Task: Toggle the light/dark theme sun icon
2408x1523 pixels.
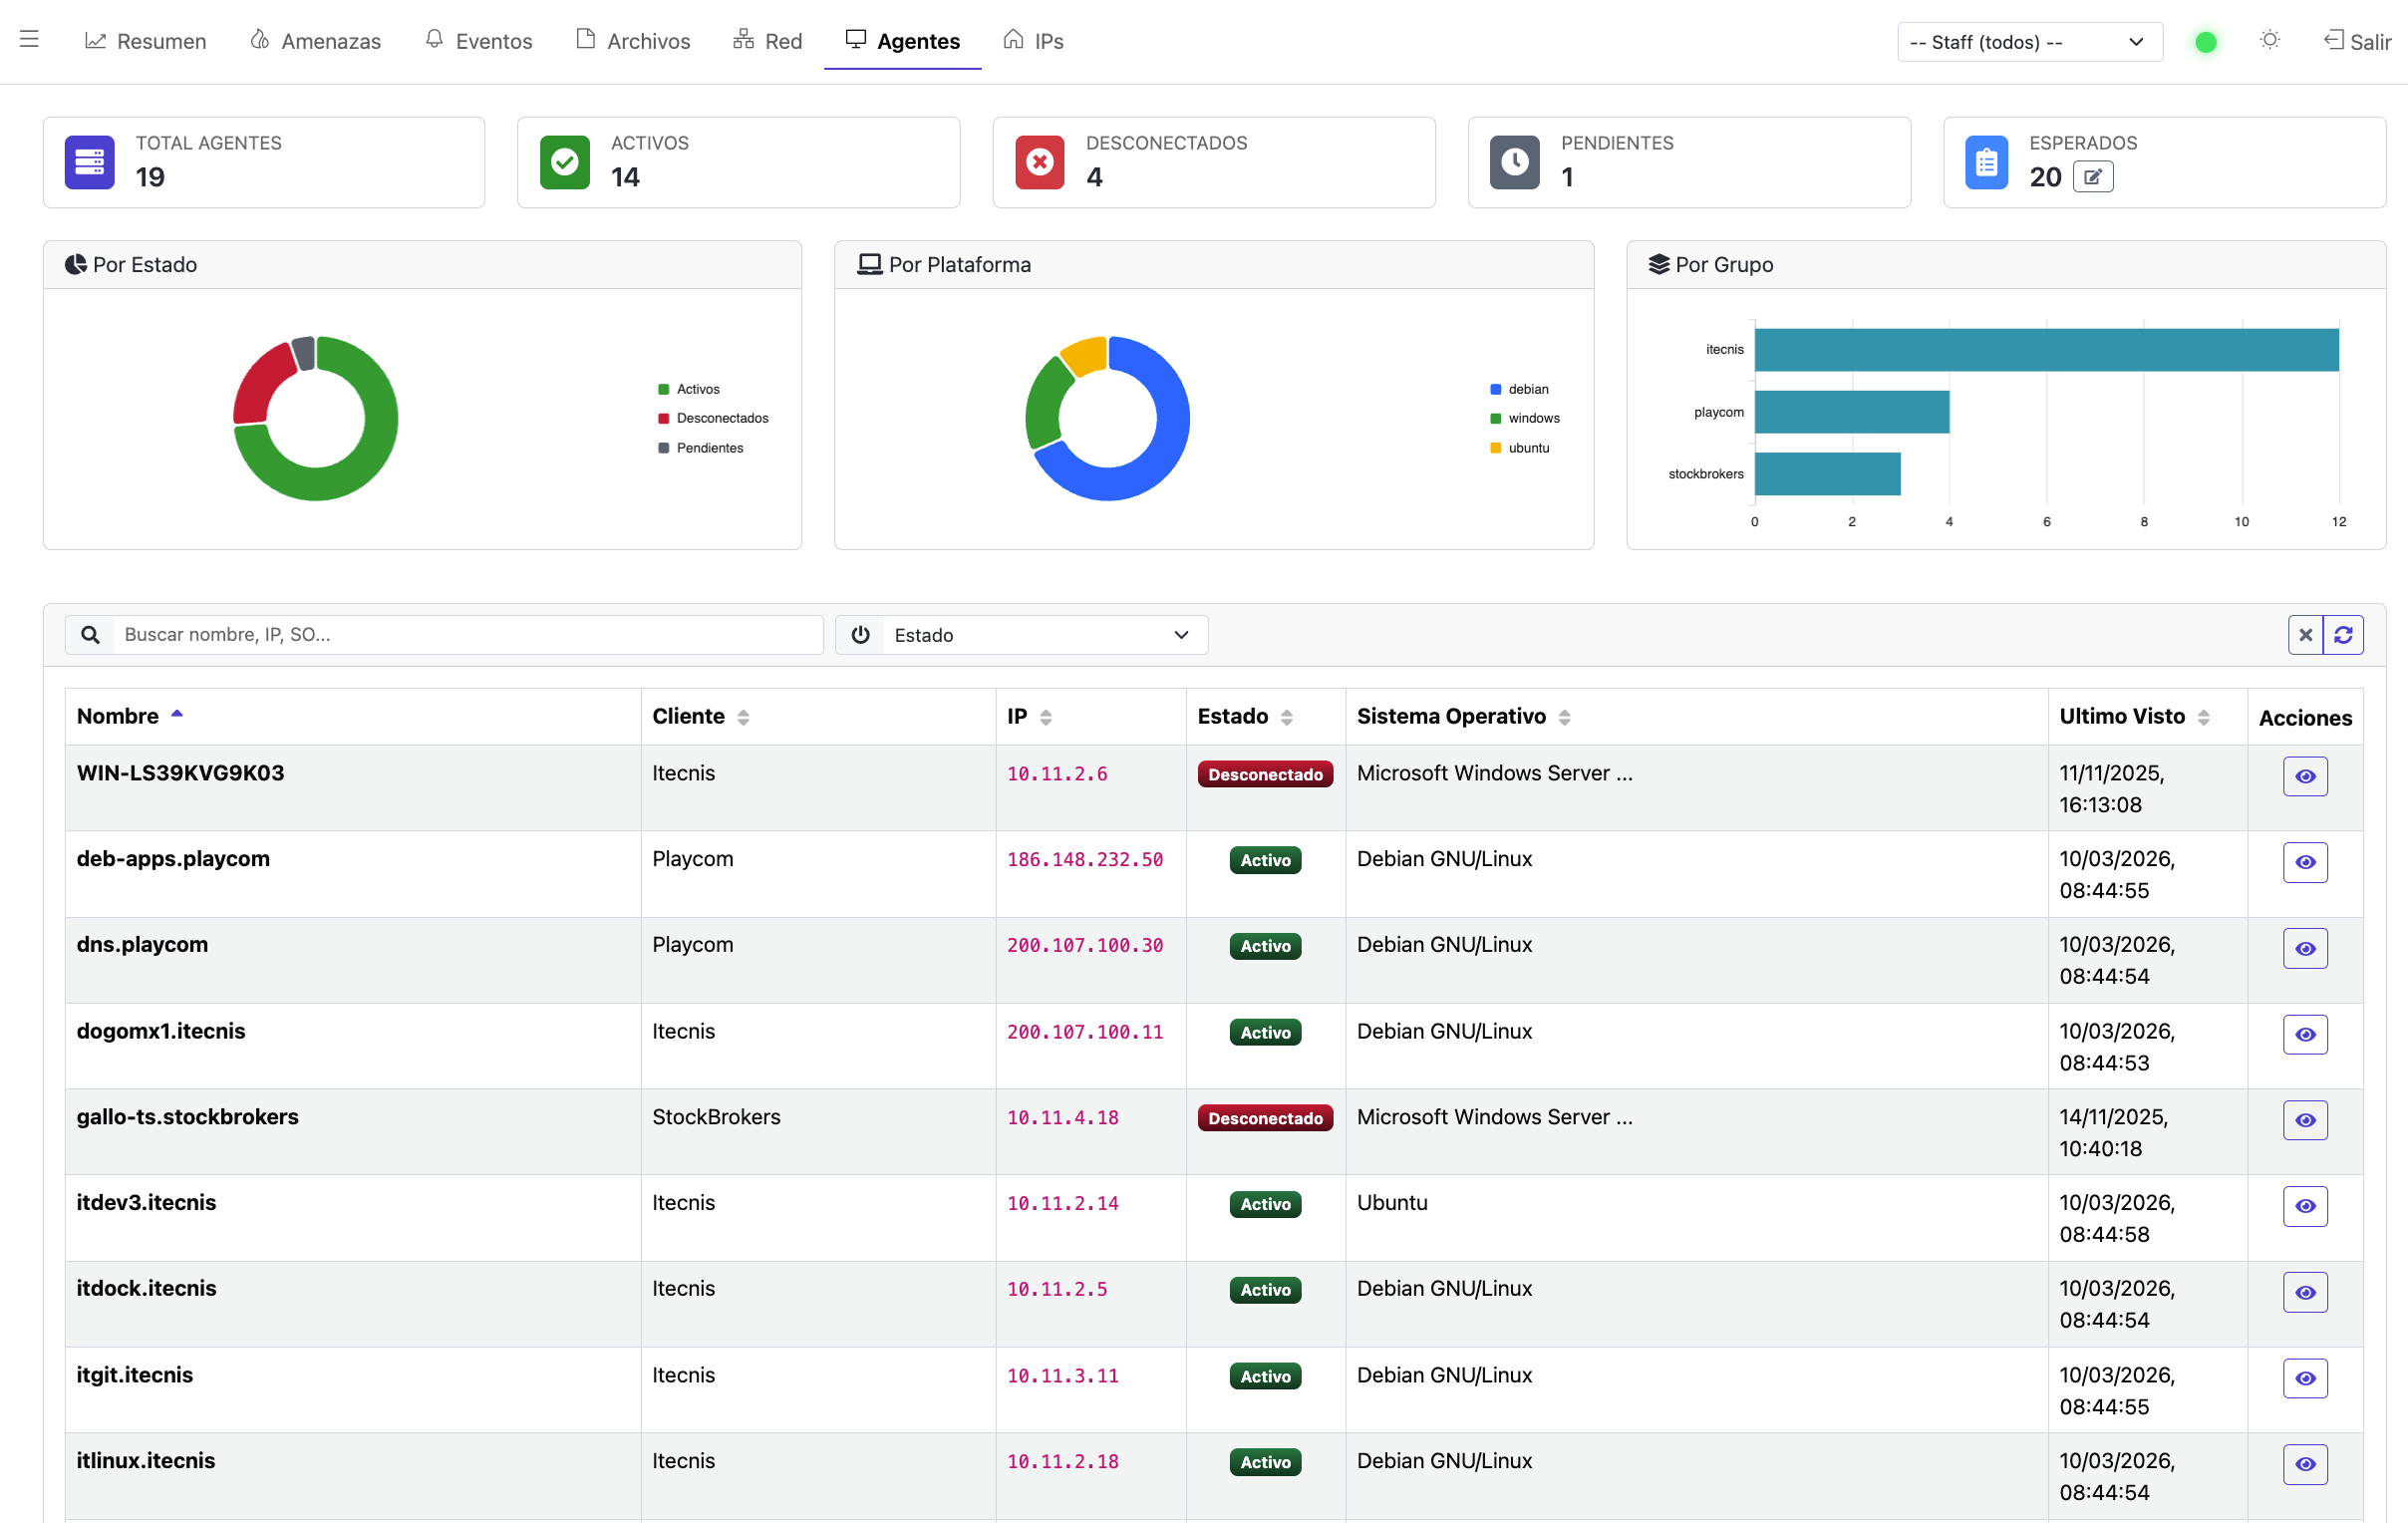Action: tap(2269, 40)
